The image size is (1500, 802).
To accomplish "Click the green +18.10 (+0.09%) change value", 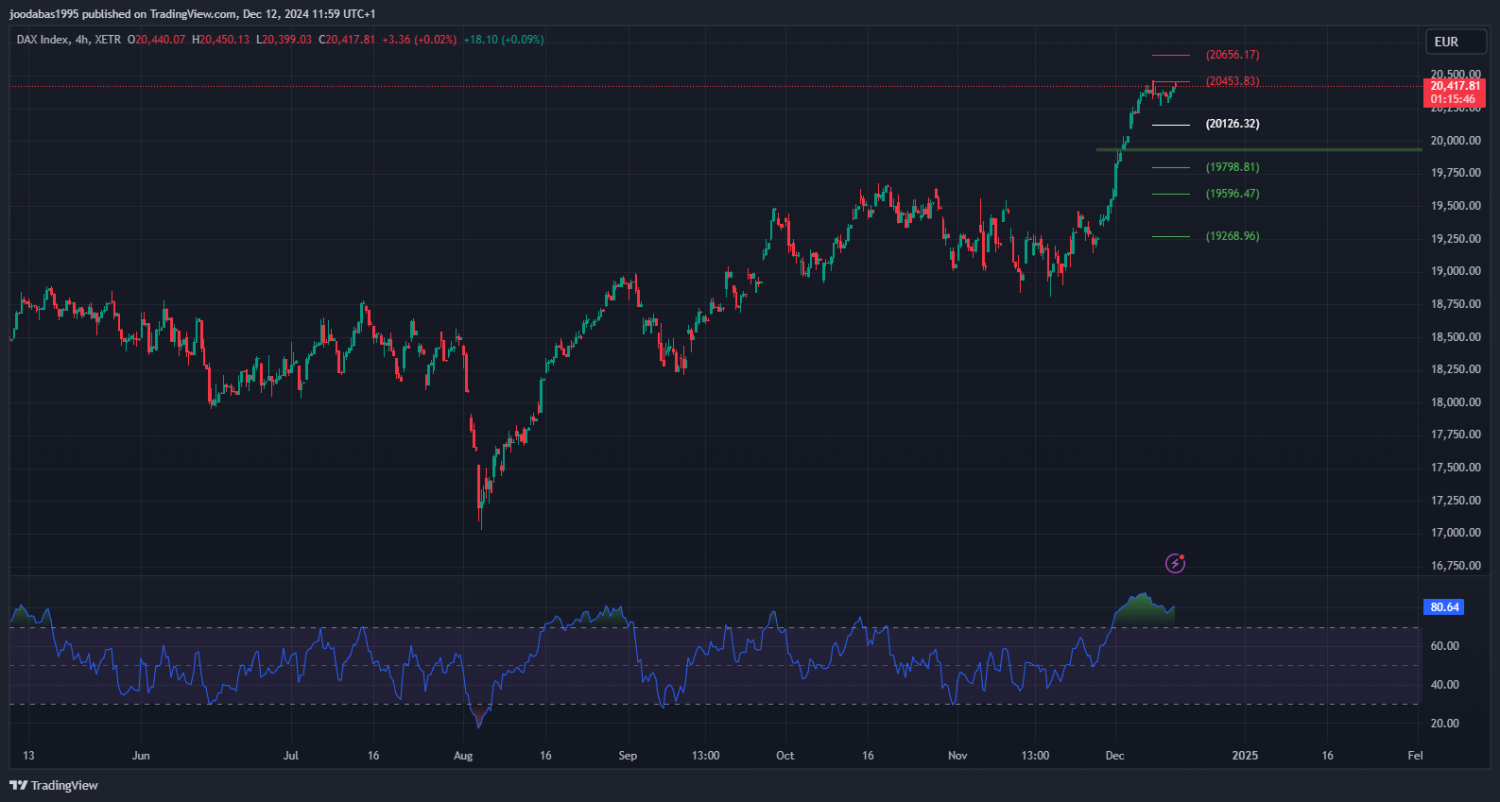I will 503,40.
